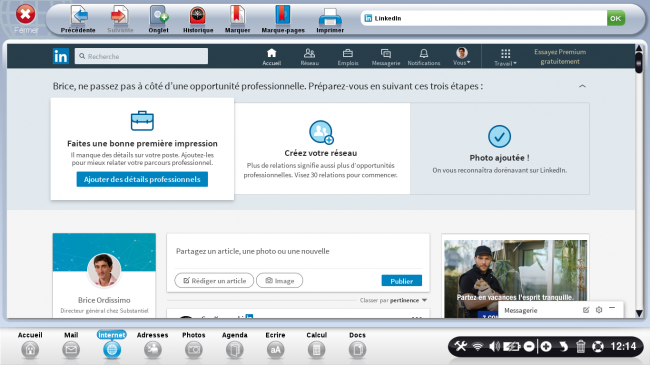Click the page scrollbar down arrow
Screen dimensions: 650x365
click(x=639, y=314)
